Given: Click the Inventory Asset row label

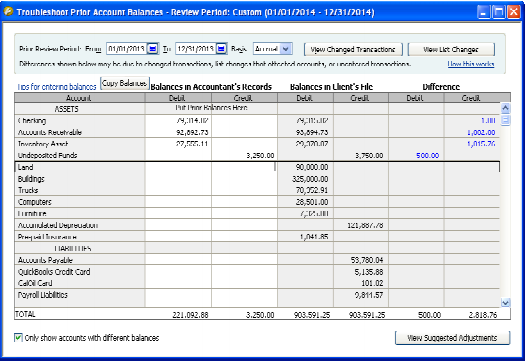Looking at the screenshot, I should [43, 144].
